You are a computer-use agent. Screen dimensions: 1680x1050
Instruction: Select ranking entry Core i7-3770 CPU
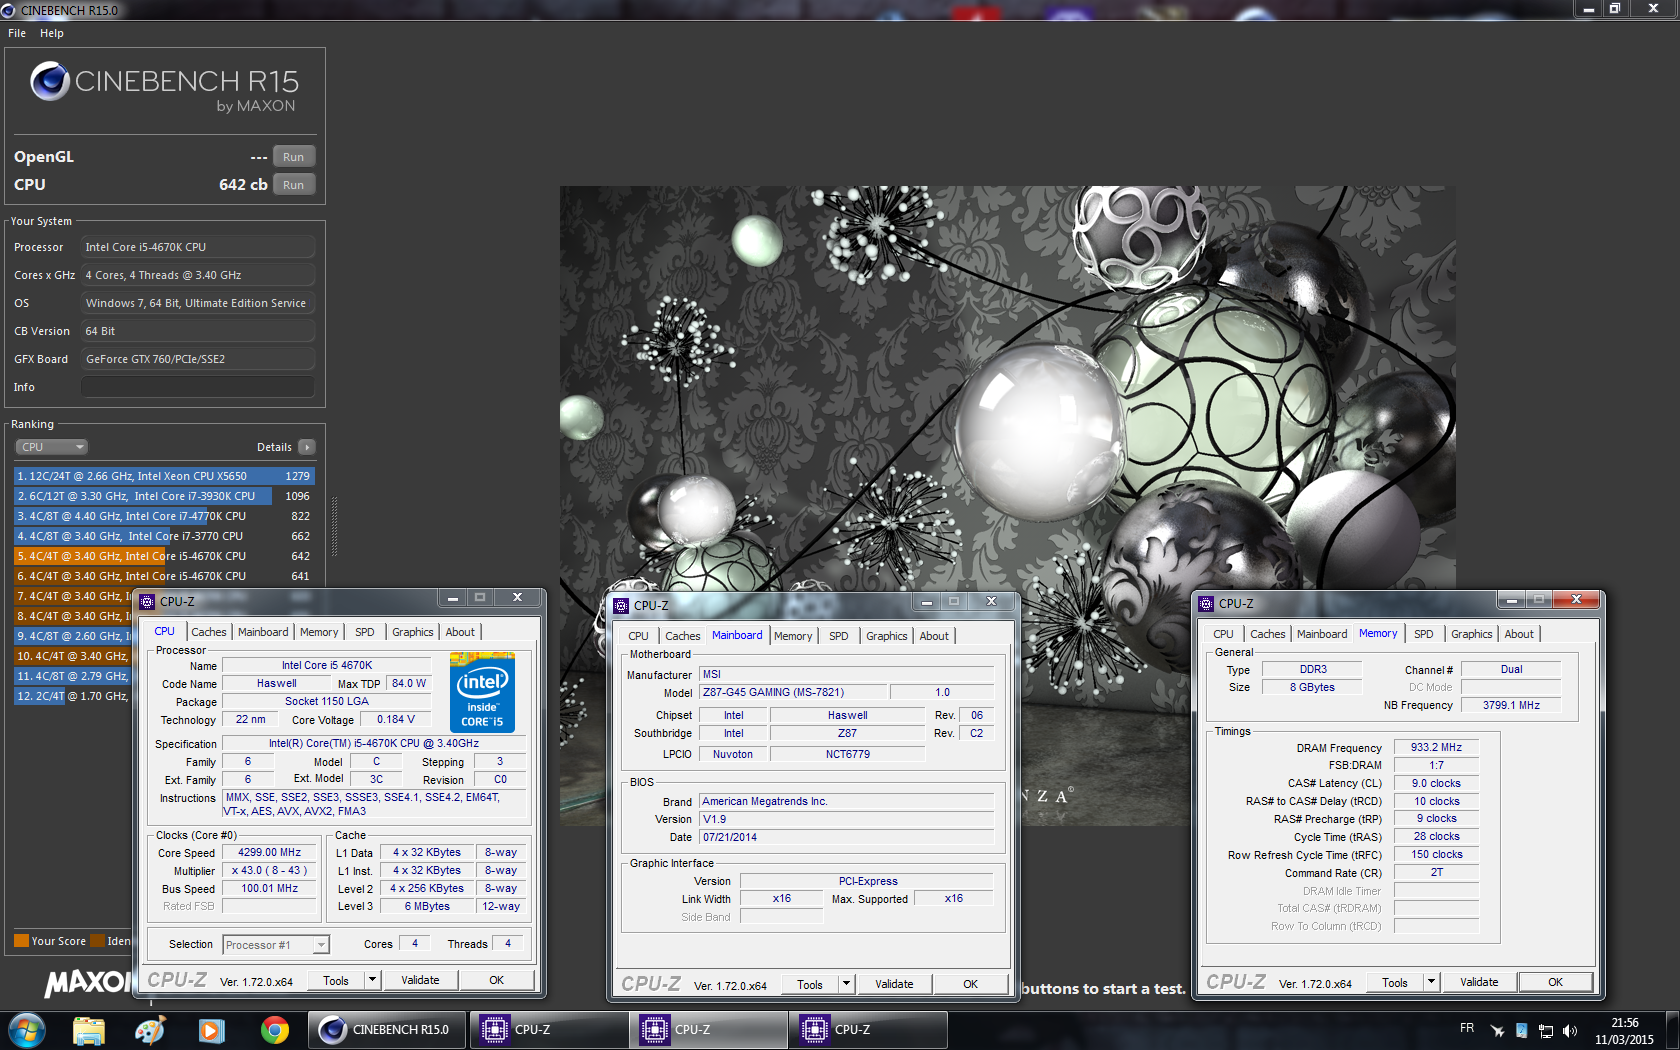click(164, 536)
